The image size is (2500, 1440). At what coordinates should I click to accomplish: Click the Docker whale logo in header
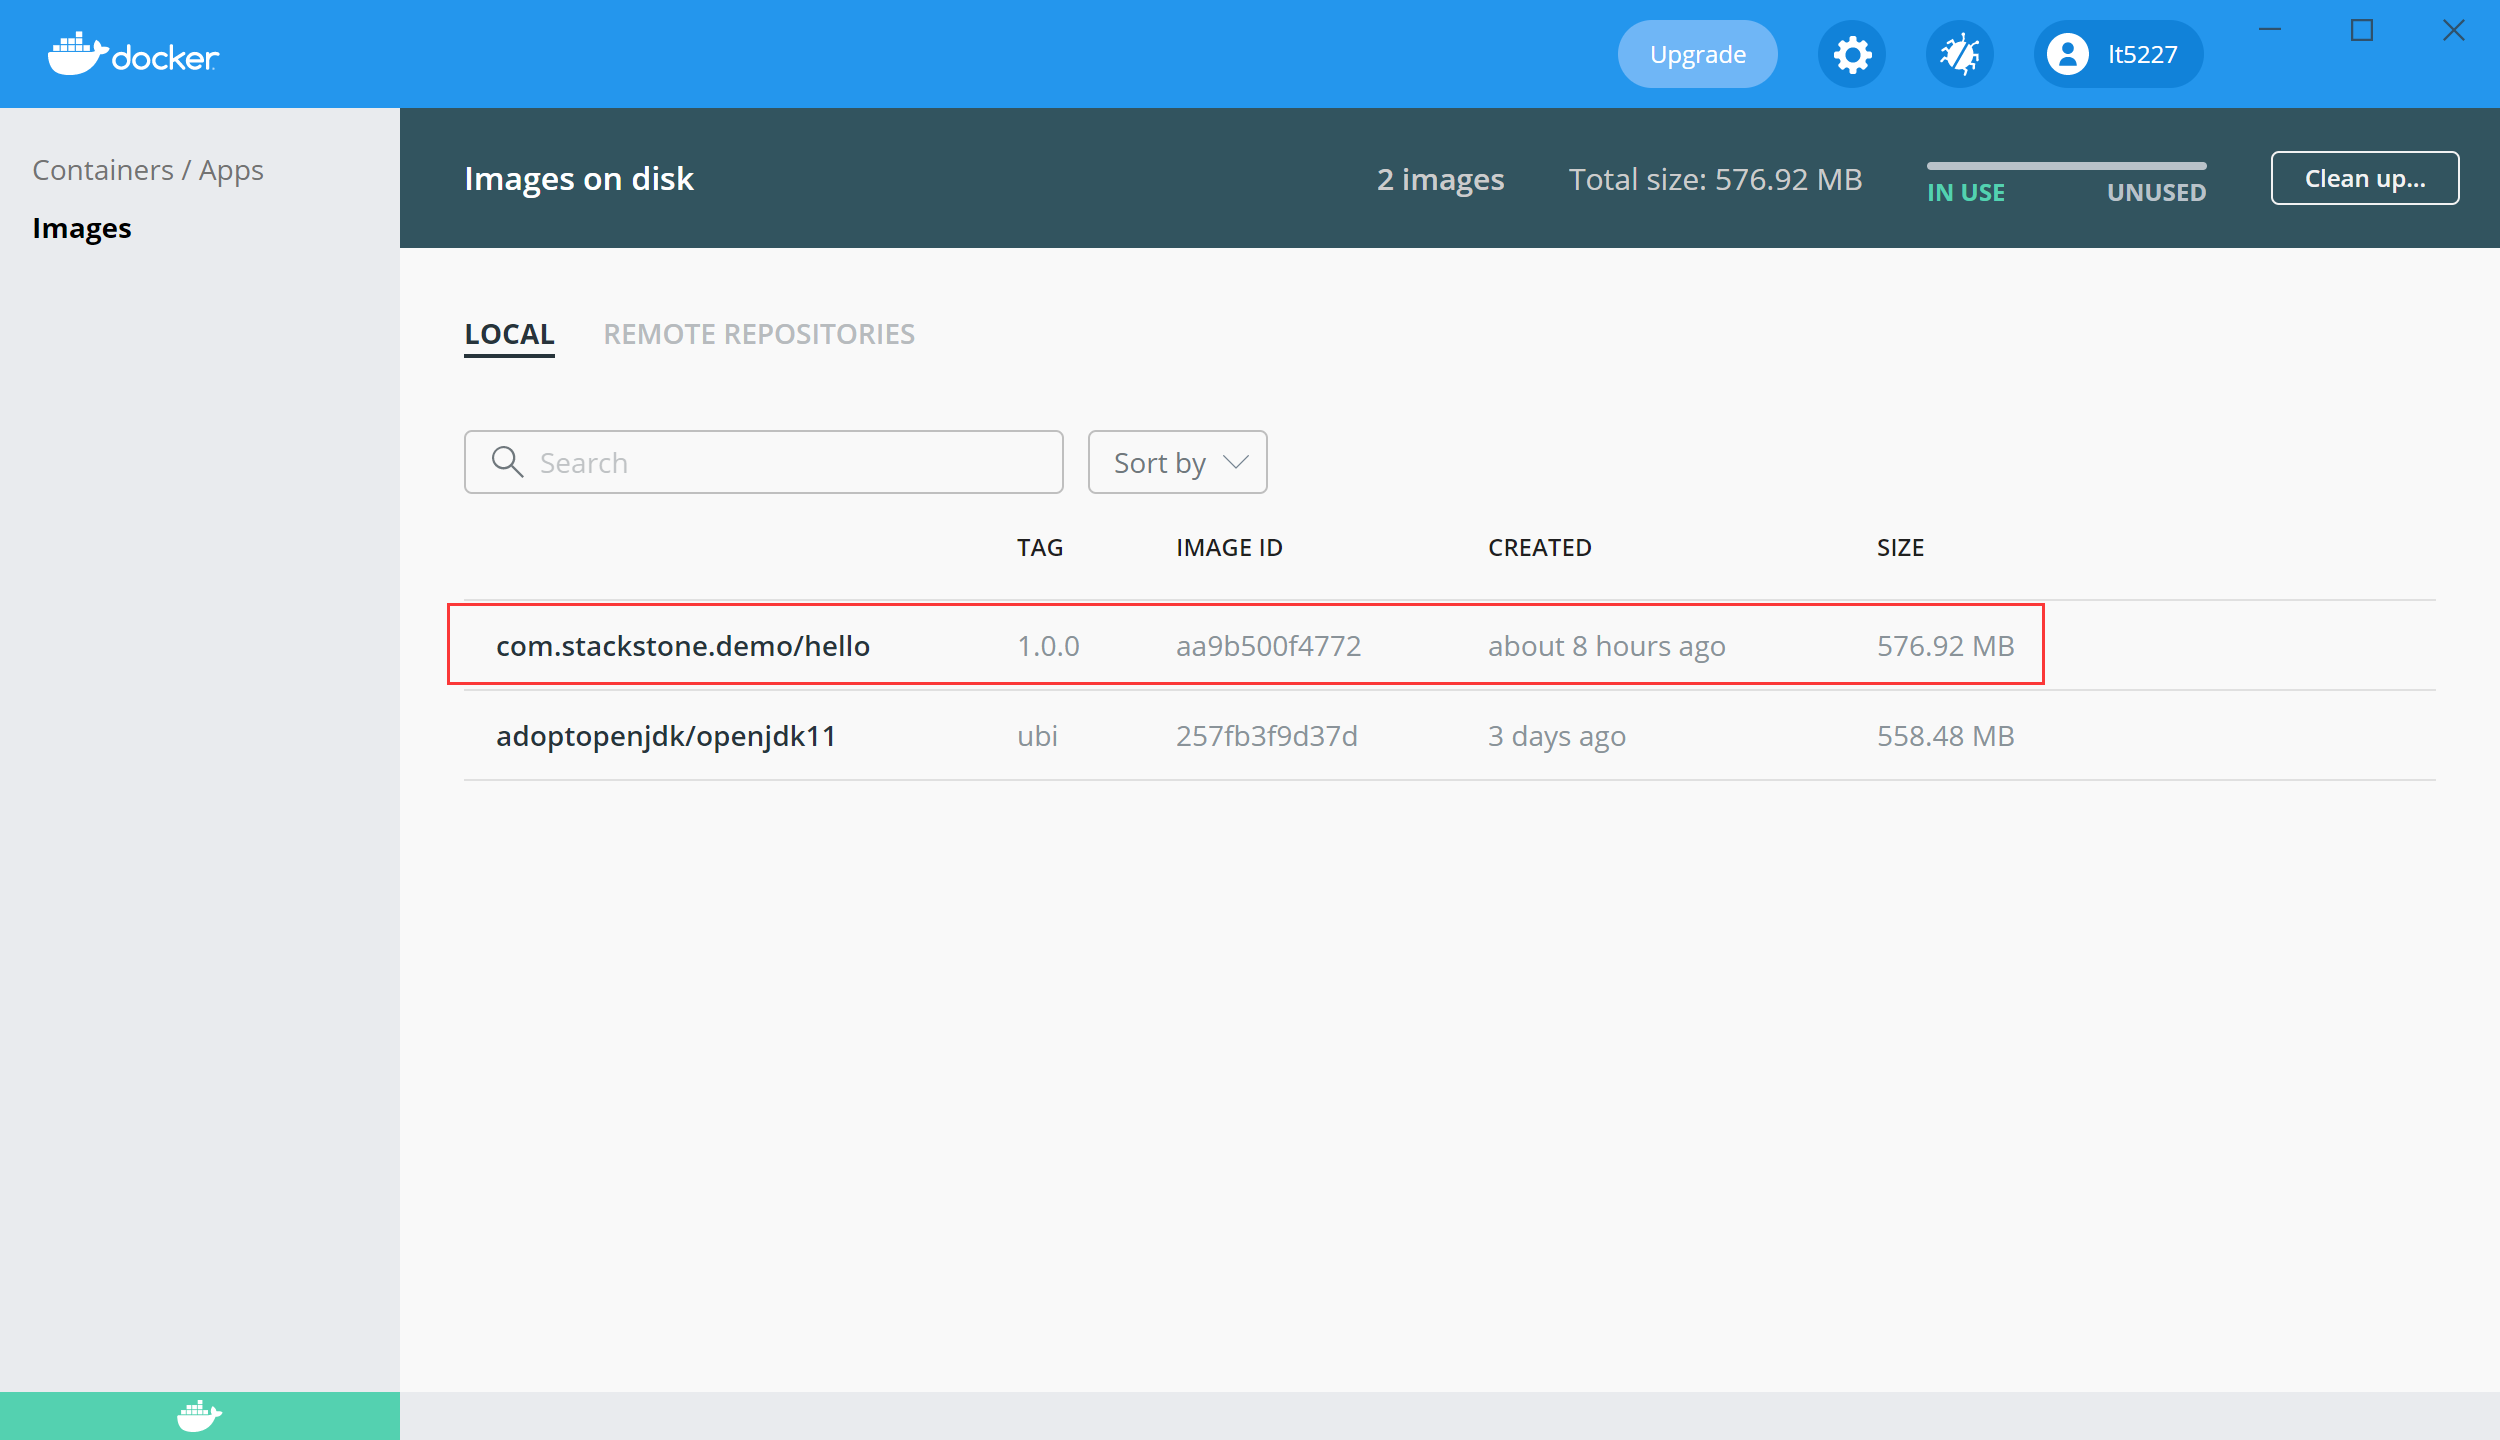point(78,54)
